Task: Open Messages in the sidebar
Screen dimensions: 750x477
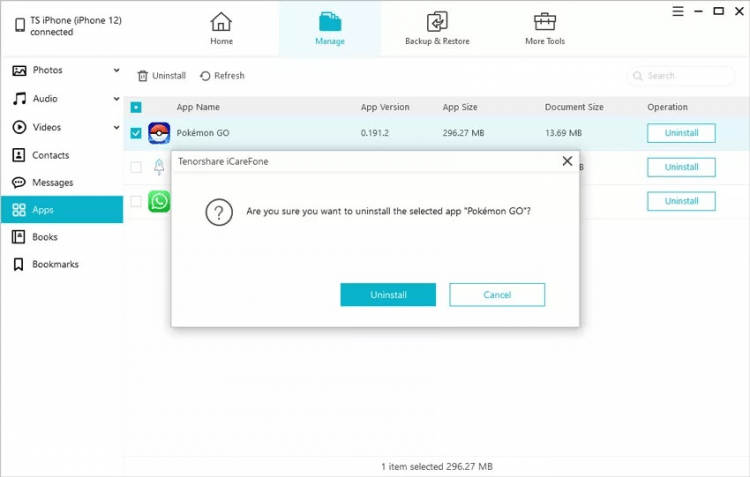Action: (x=53, y=182)
